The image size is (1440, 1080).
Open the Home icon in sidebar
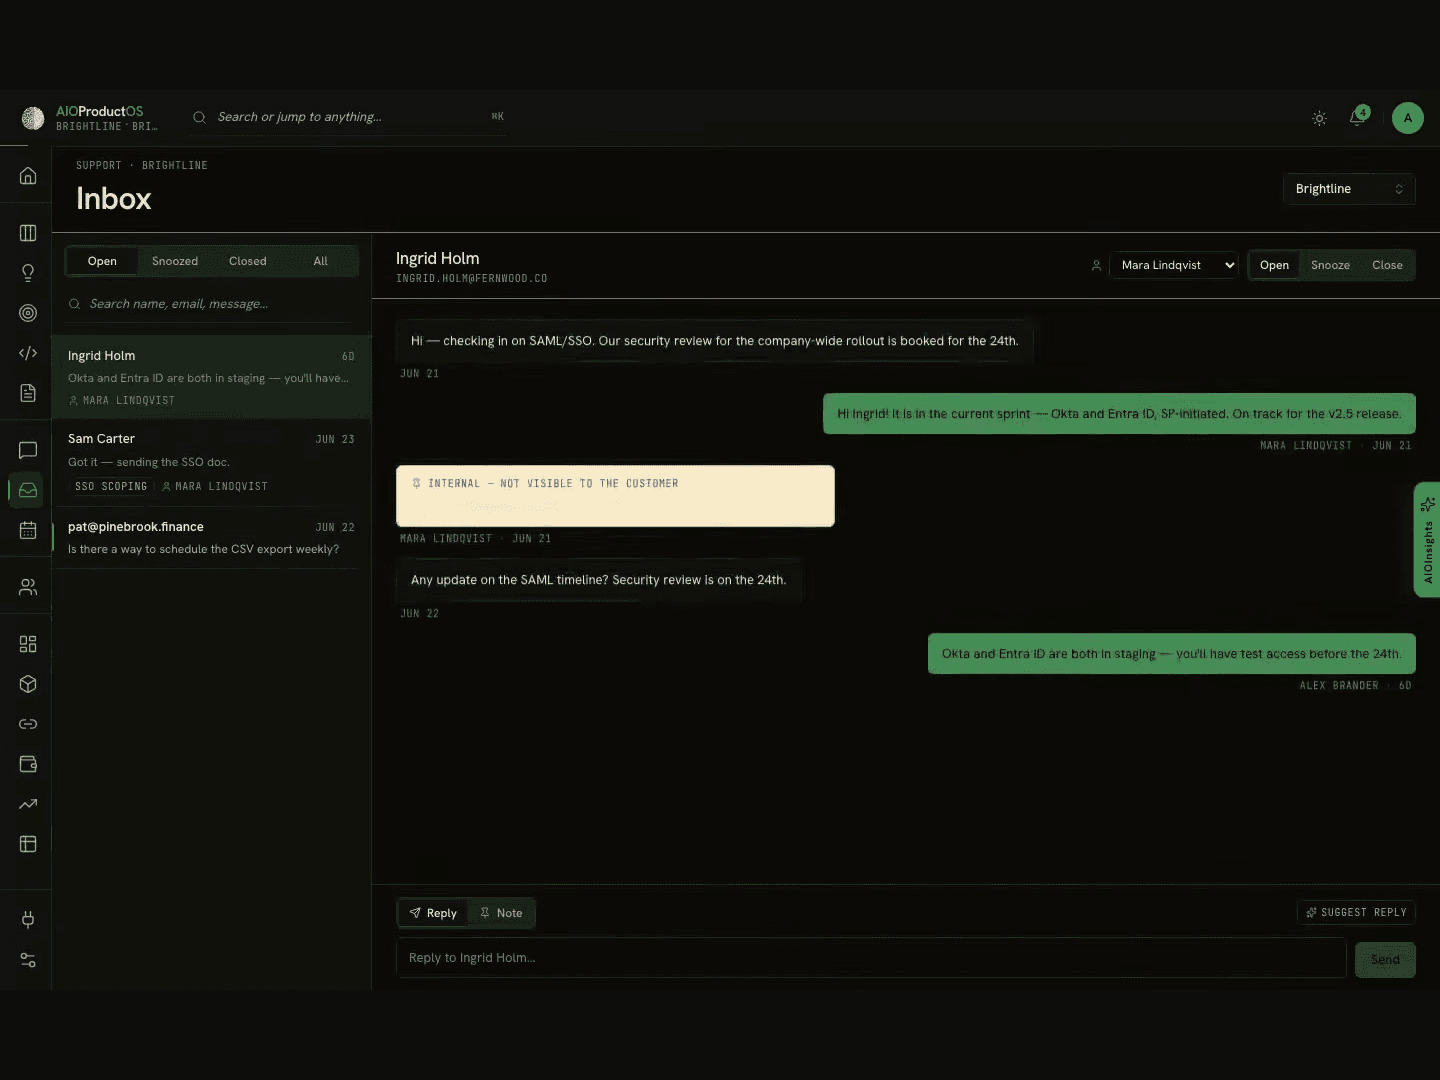coord(28,176)
